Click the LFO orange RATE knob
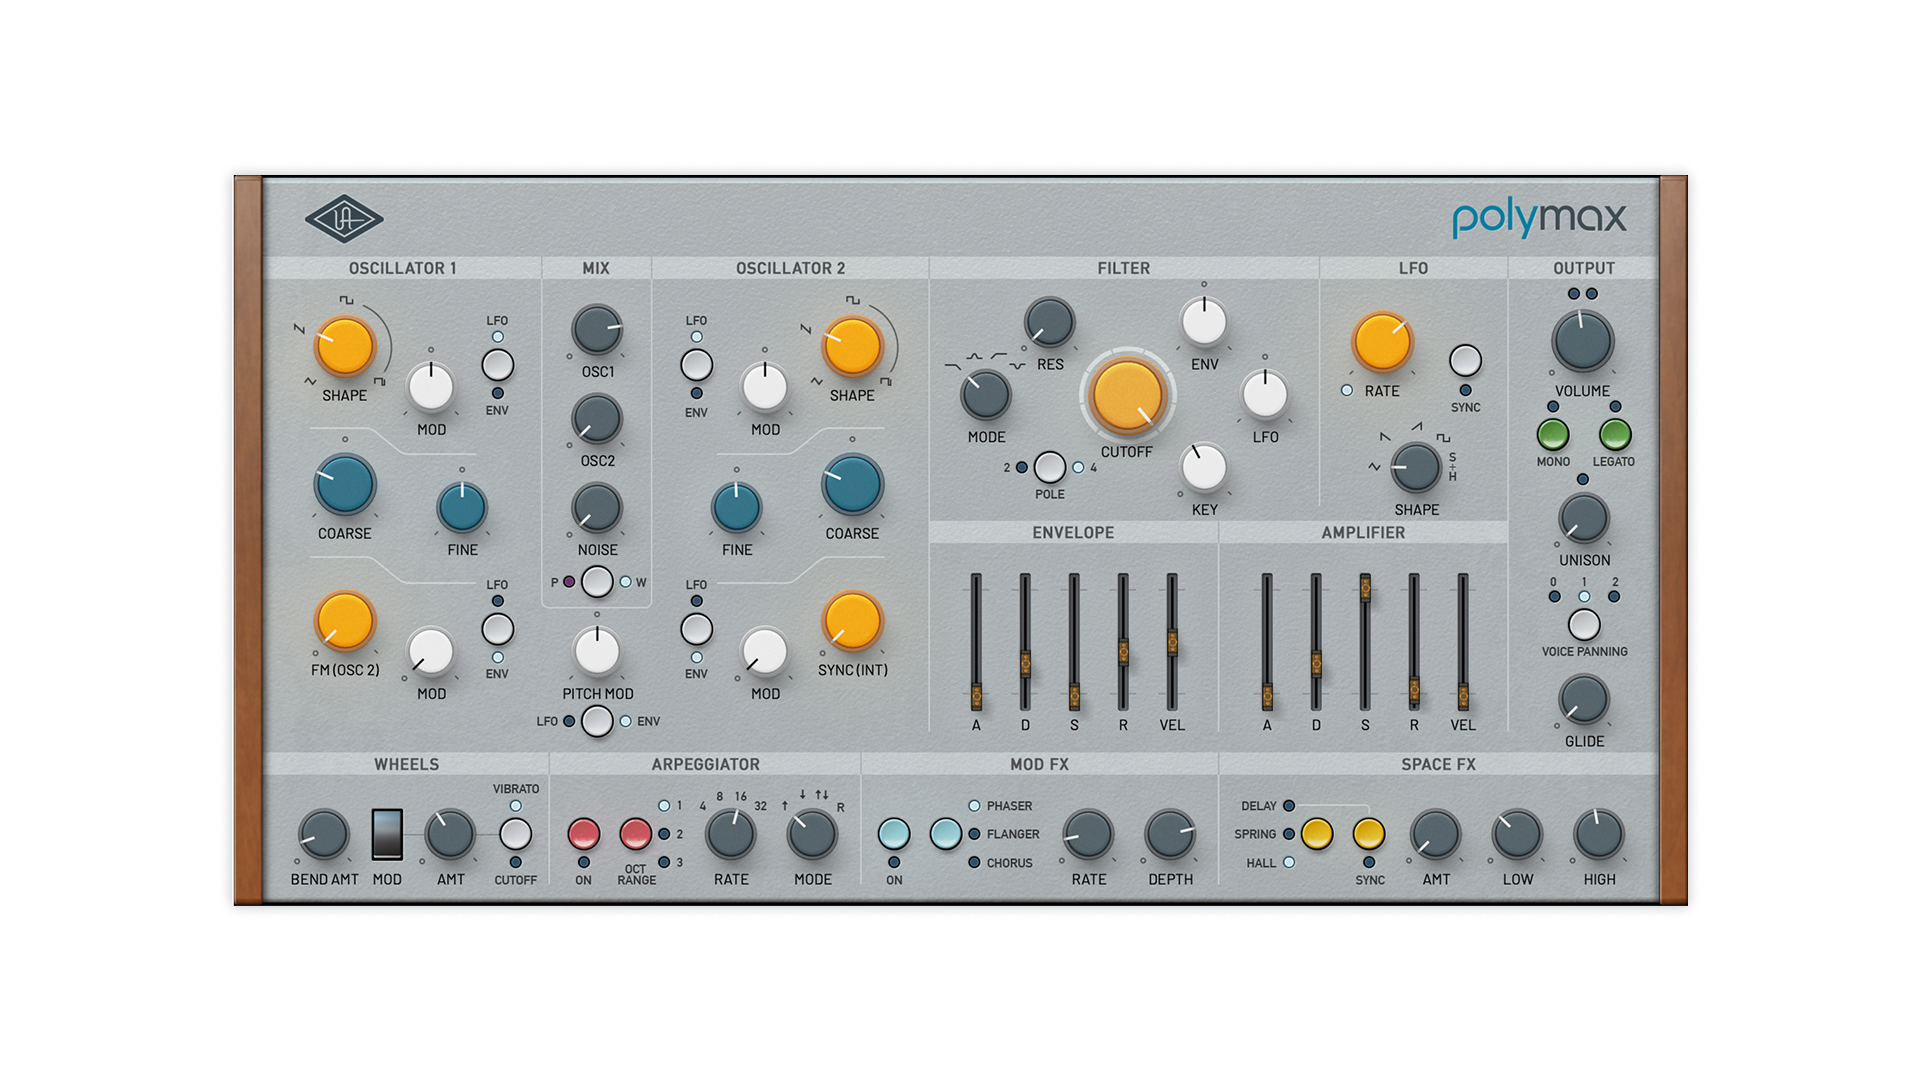Image resolution: width=1920 pixels, height=1080 pixels. pyautogui.click(x=1381, y=341)
